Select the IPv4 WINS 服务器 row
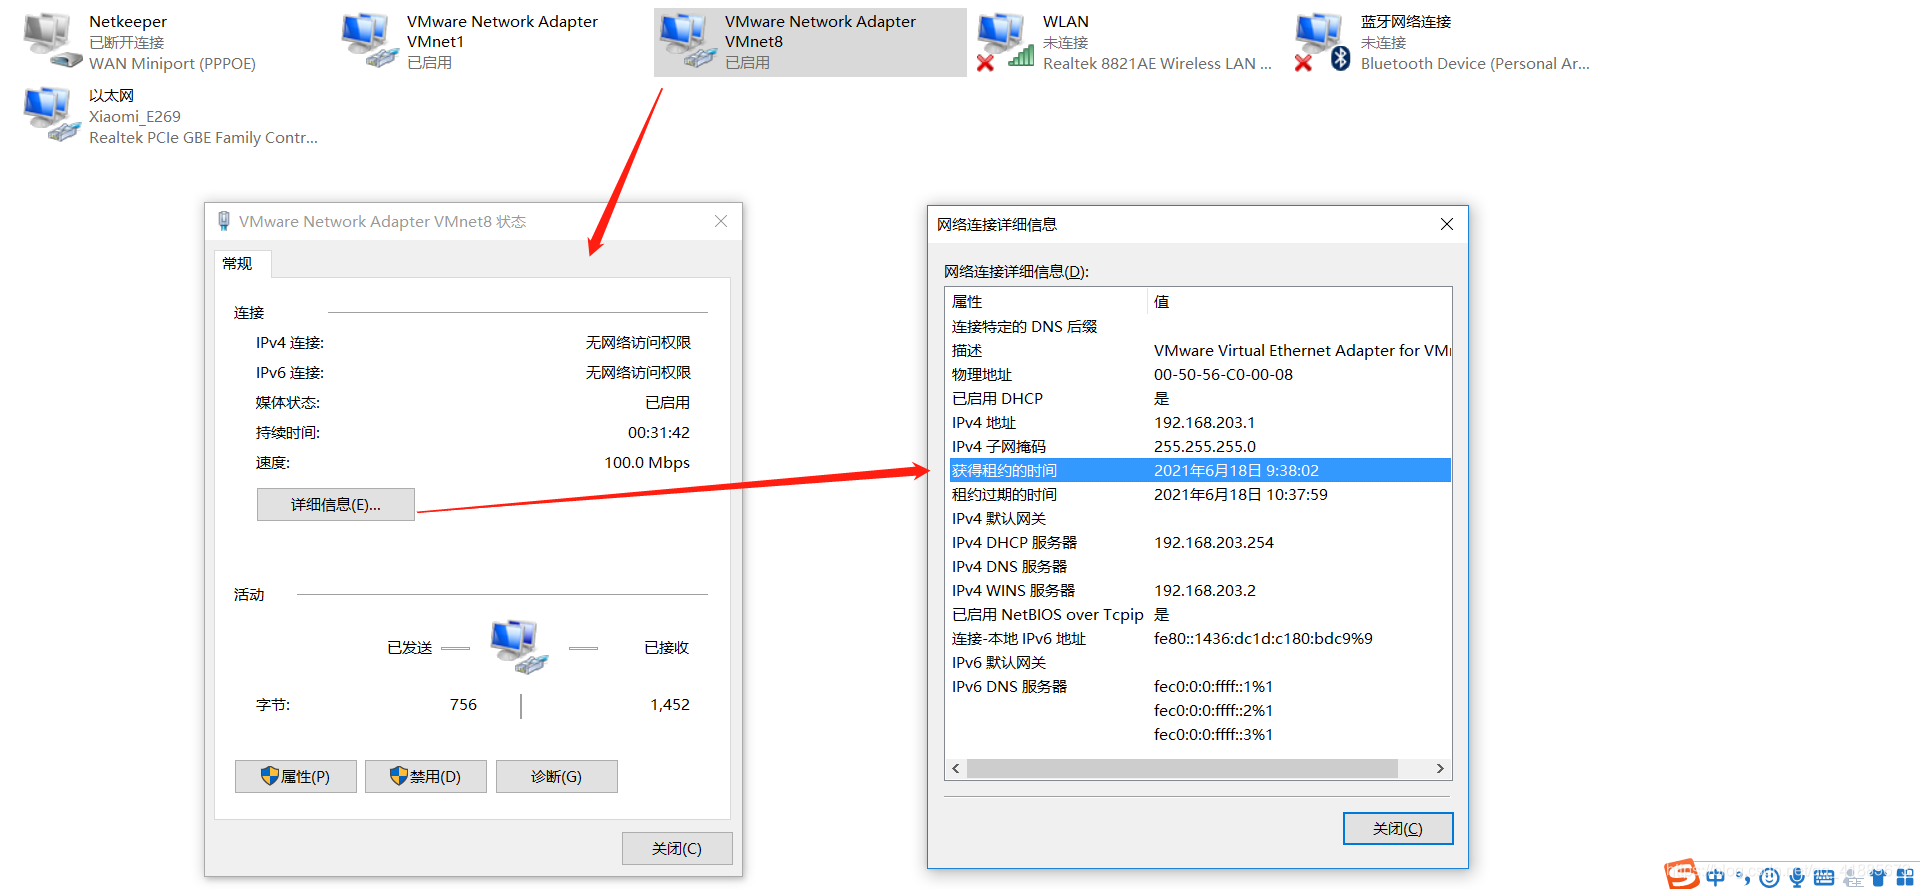 click(1198, 591)
